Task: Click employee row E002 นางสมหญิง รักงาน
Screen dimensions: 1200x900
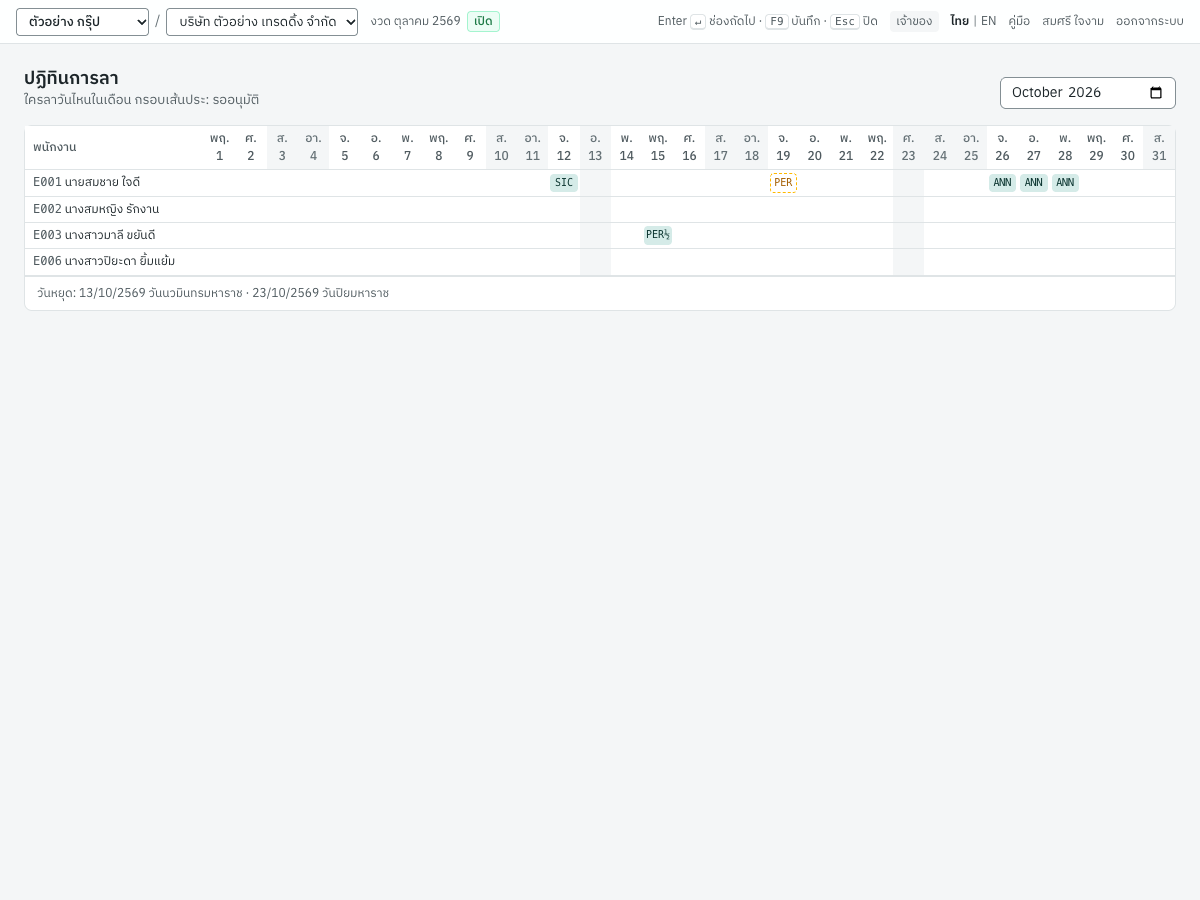Action: (x=600, y=209)
